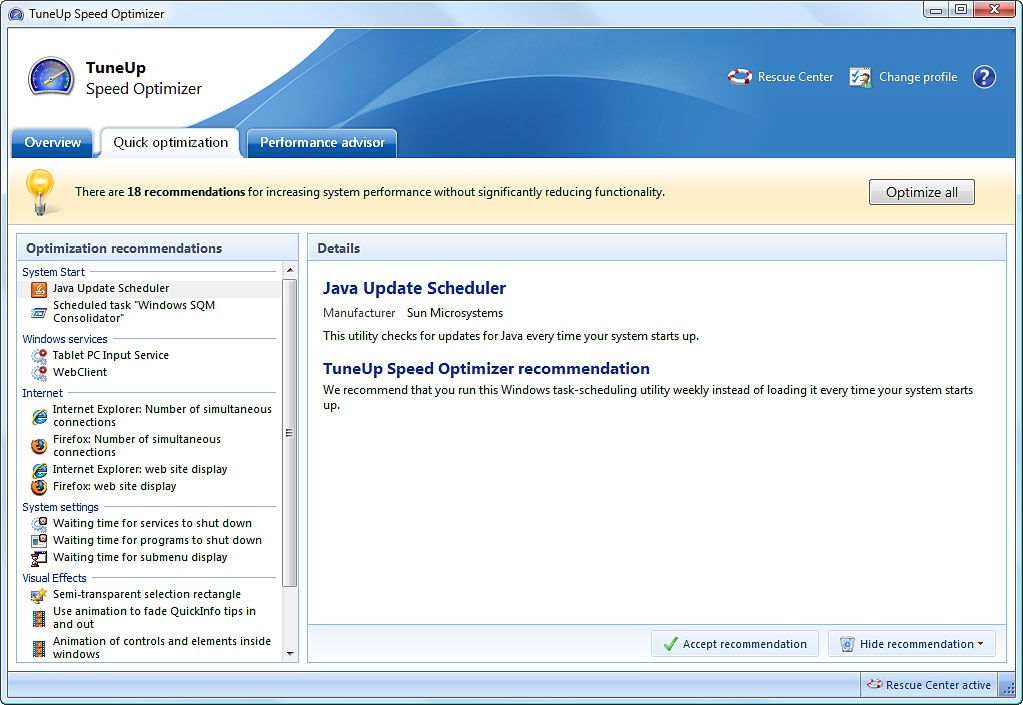Click Firefox simultaneous connections icon
The height and width of the screenshot is (705, 1023).
coord(39,446)
